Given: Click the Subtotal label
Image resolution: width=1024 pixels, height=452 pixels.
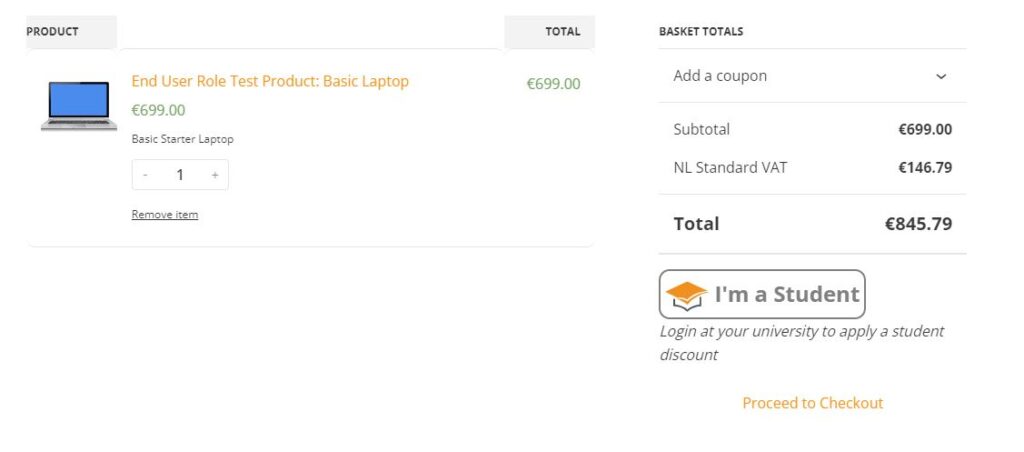Looking at the screenshot, I should [701, 129].
